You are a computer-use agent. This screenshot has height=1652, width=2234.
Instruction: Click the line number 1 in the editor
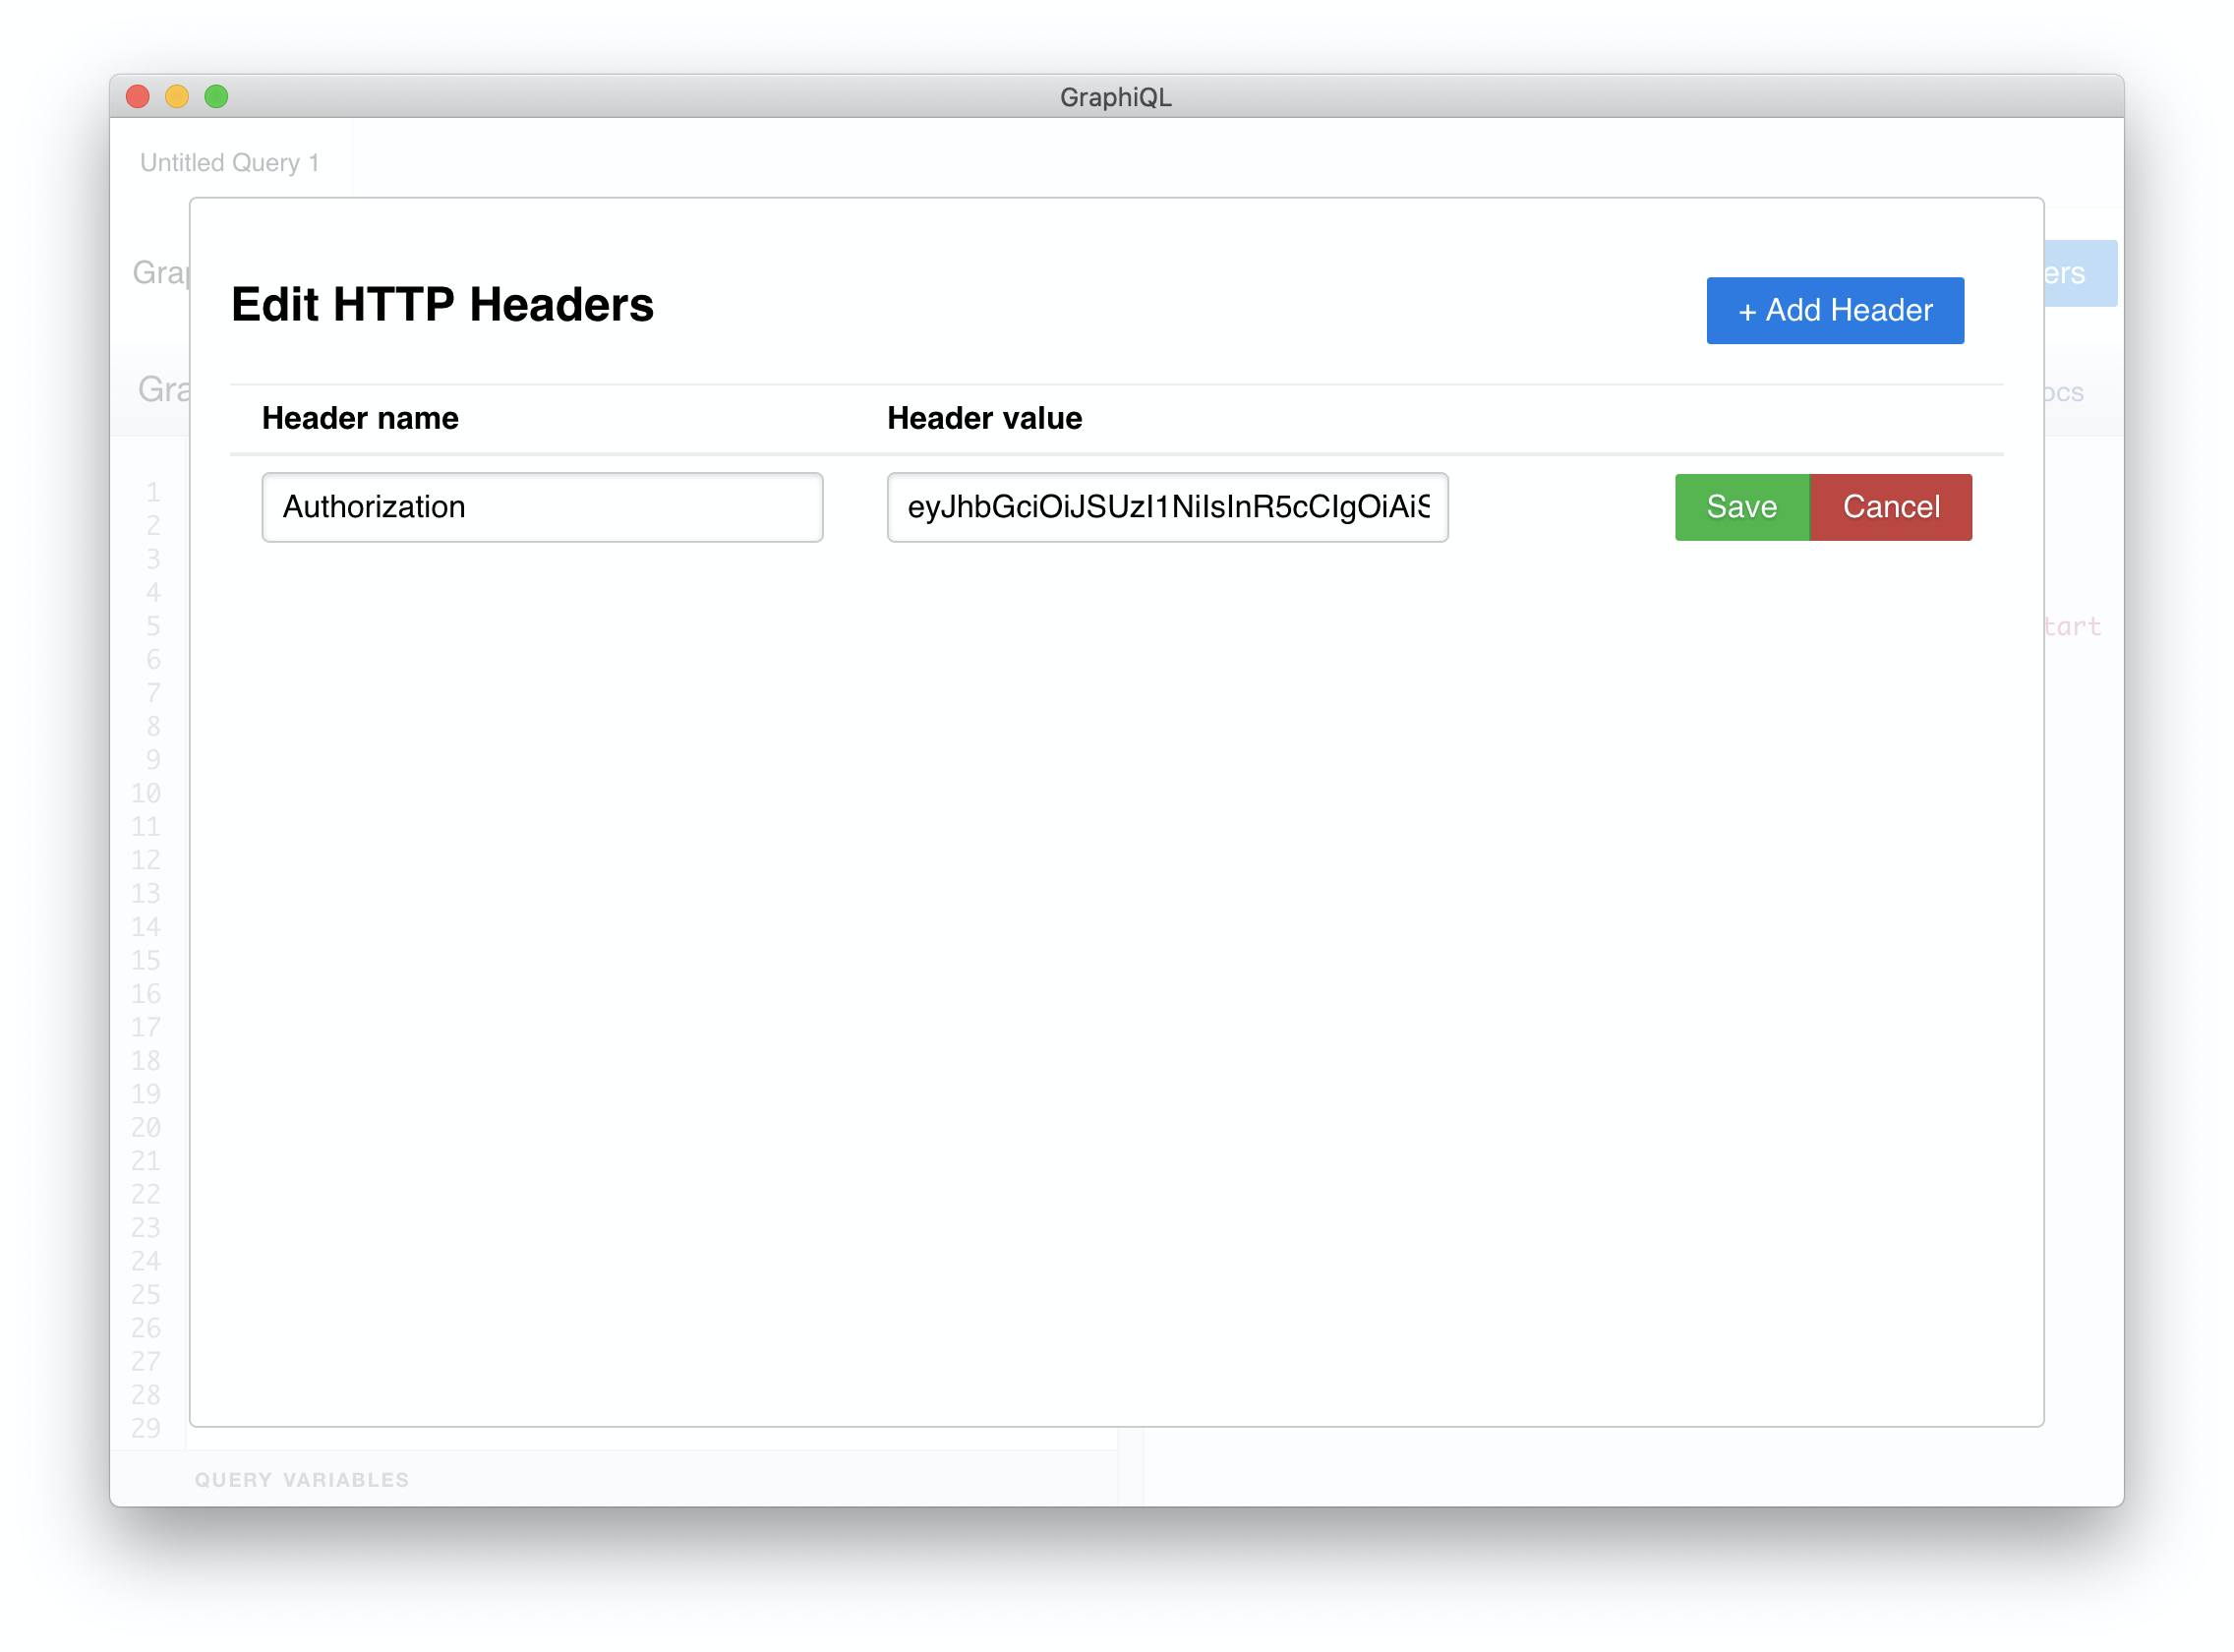154,490
